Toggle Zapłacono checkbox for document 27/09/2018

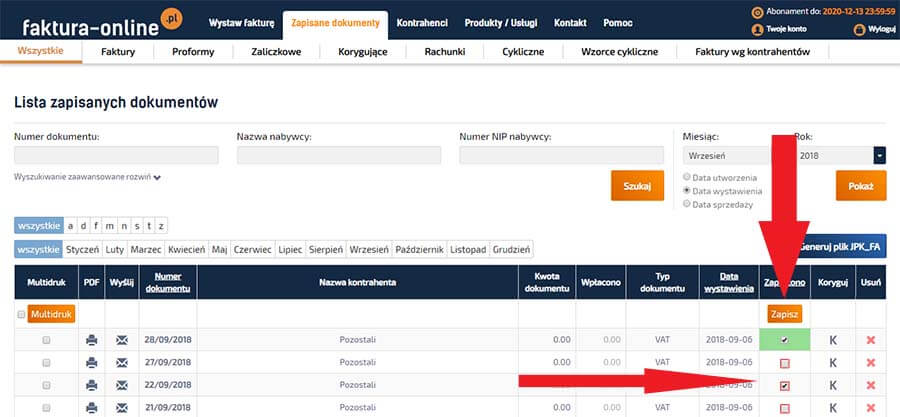[785, 363]
